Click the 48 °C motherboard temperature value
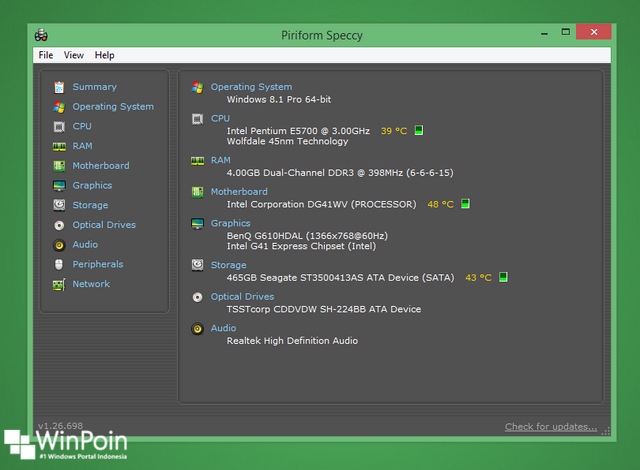This screenshot has height=470, width=640. (440, 204)
